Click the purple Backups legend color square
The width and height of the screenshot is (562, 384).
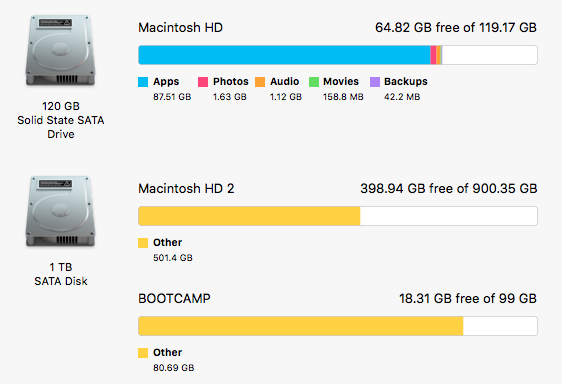[x=375, y=82]
